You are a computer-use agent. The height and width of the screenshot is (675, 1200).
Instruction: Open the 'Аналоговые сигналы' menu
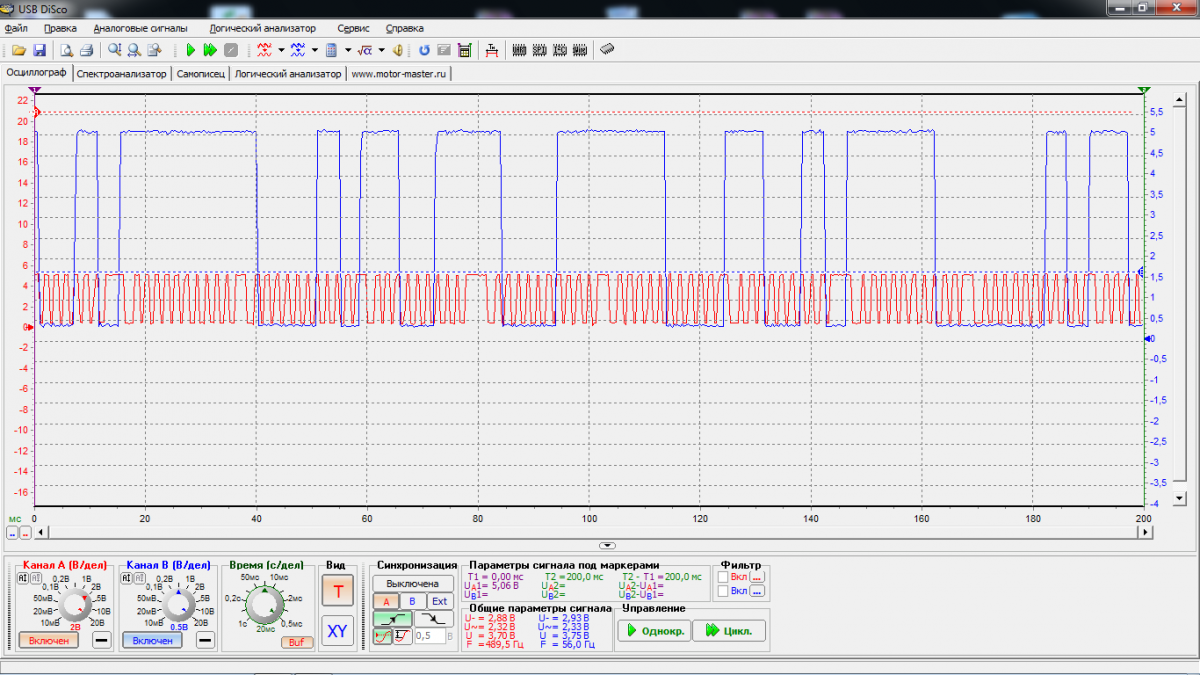click(x=140, y=28)
